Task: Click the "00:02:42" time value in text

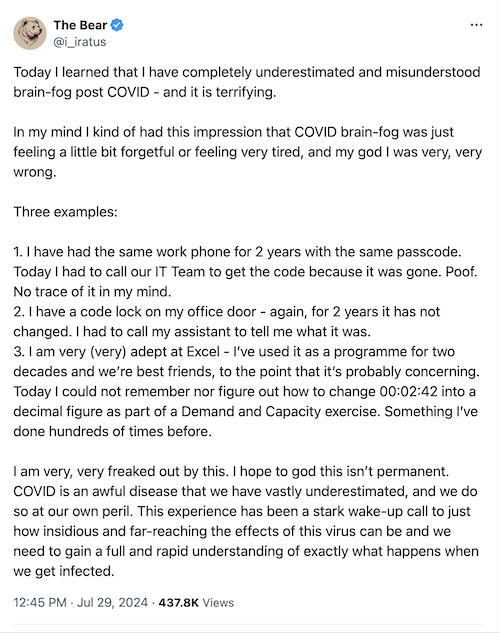Action: [x=408, y=391]
